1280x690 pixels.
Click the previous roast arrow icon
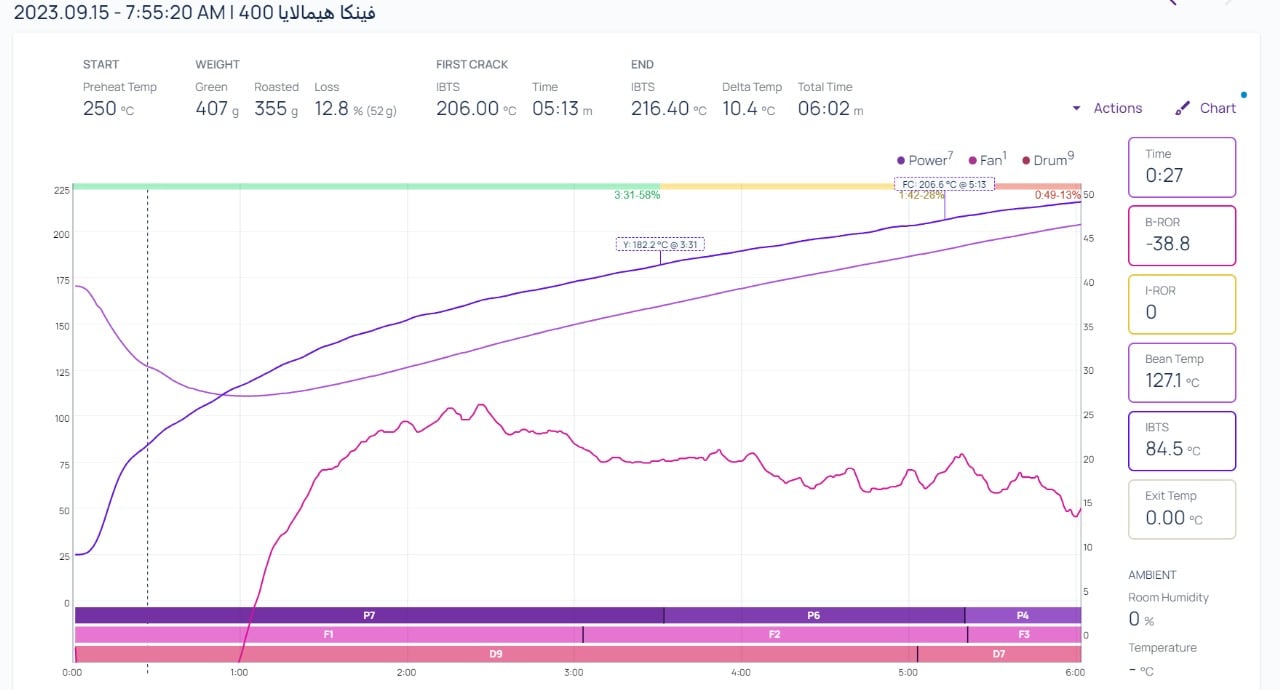click(1172, 3)
